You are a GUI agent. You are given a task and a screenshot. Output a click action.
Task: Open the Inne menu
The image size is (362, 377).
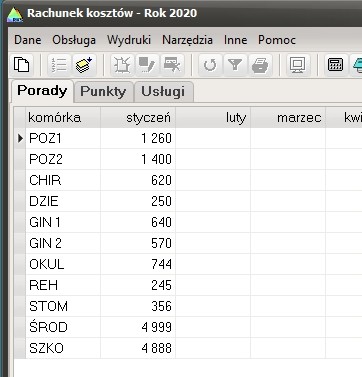click(236, 40)
